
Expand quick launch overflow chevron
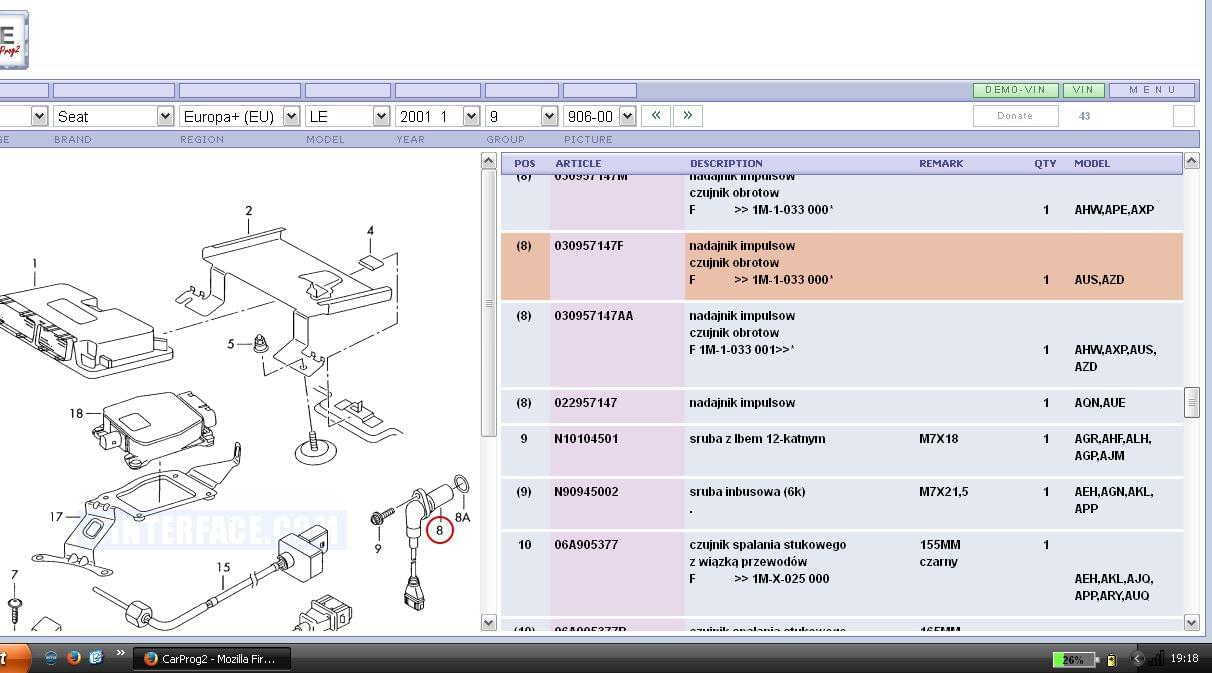coord(121,655)
